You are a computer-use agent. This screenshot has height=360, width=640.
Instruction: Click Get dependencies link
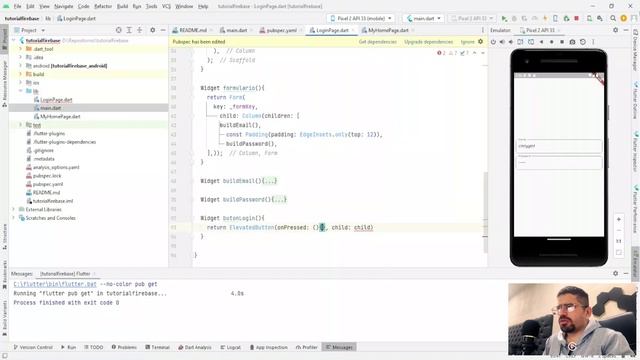378,42
